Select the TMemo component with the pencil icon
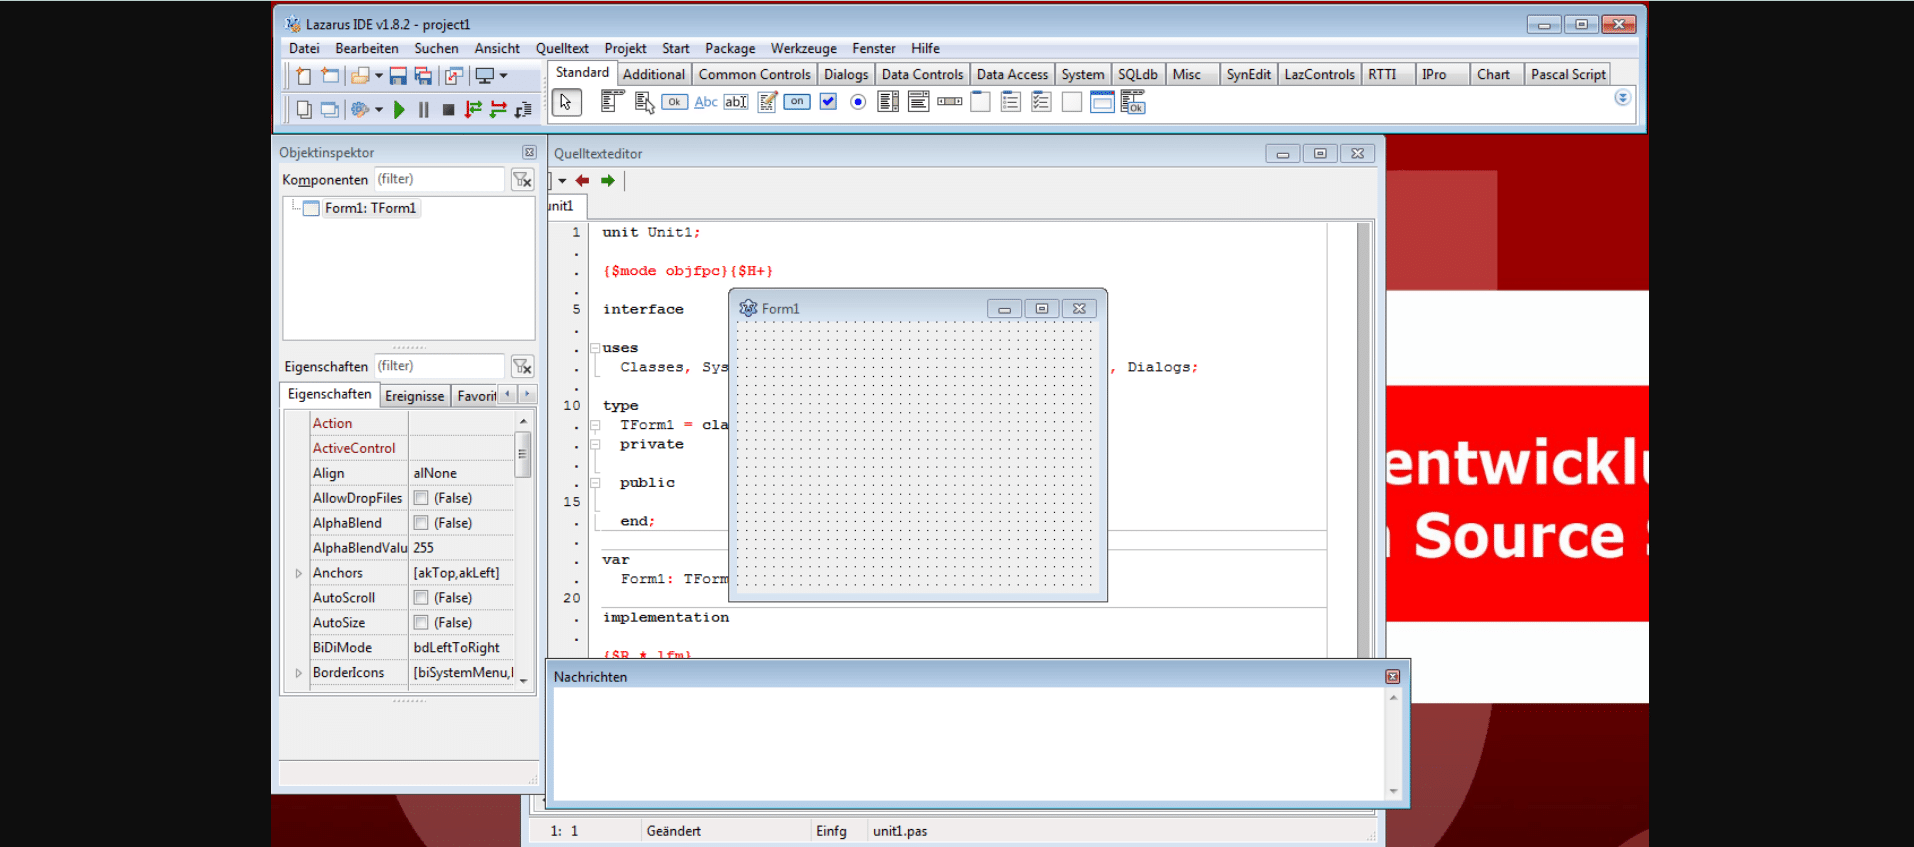Image resolution: width=1914 pixels, height=847 pixels. [767, 102]
